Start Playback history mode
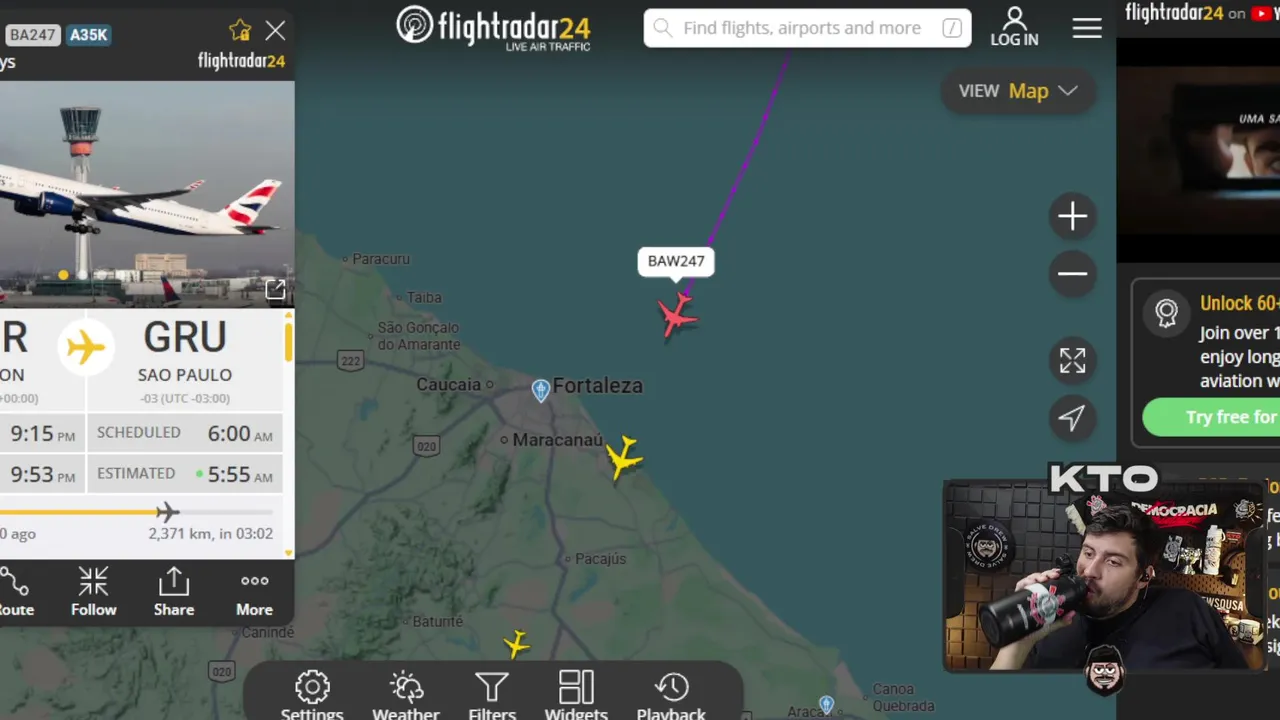This screenshot has width=1280, height=720. (x=671, y=696)
